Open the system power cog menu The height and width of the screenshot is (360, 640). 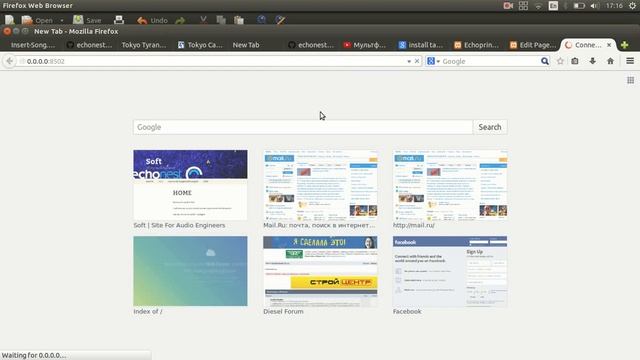[632, 6]
